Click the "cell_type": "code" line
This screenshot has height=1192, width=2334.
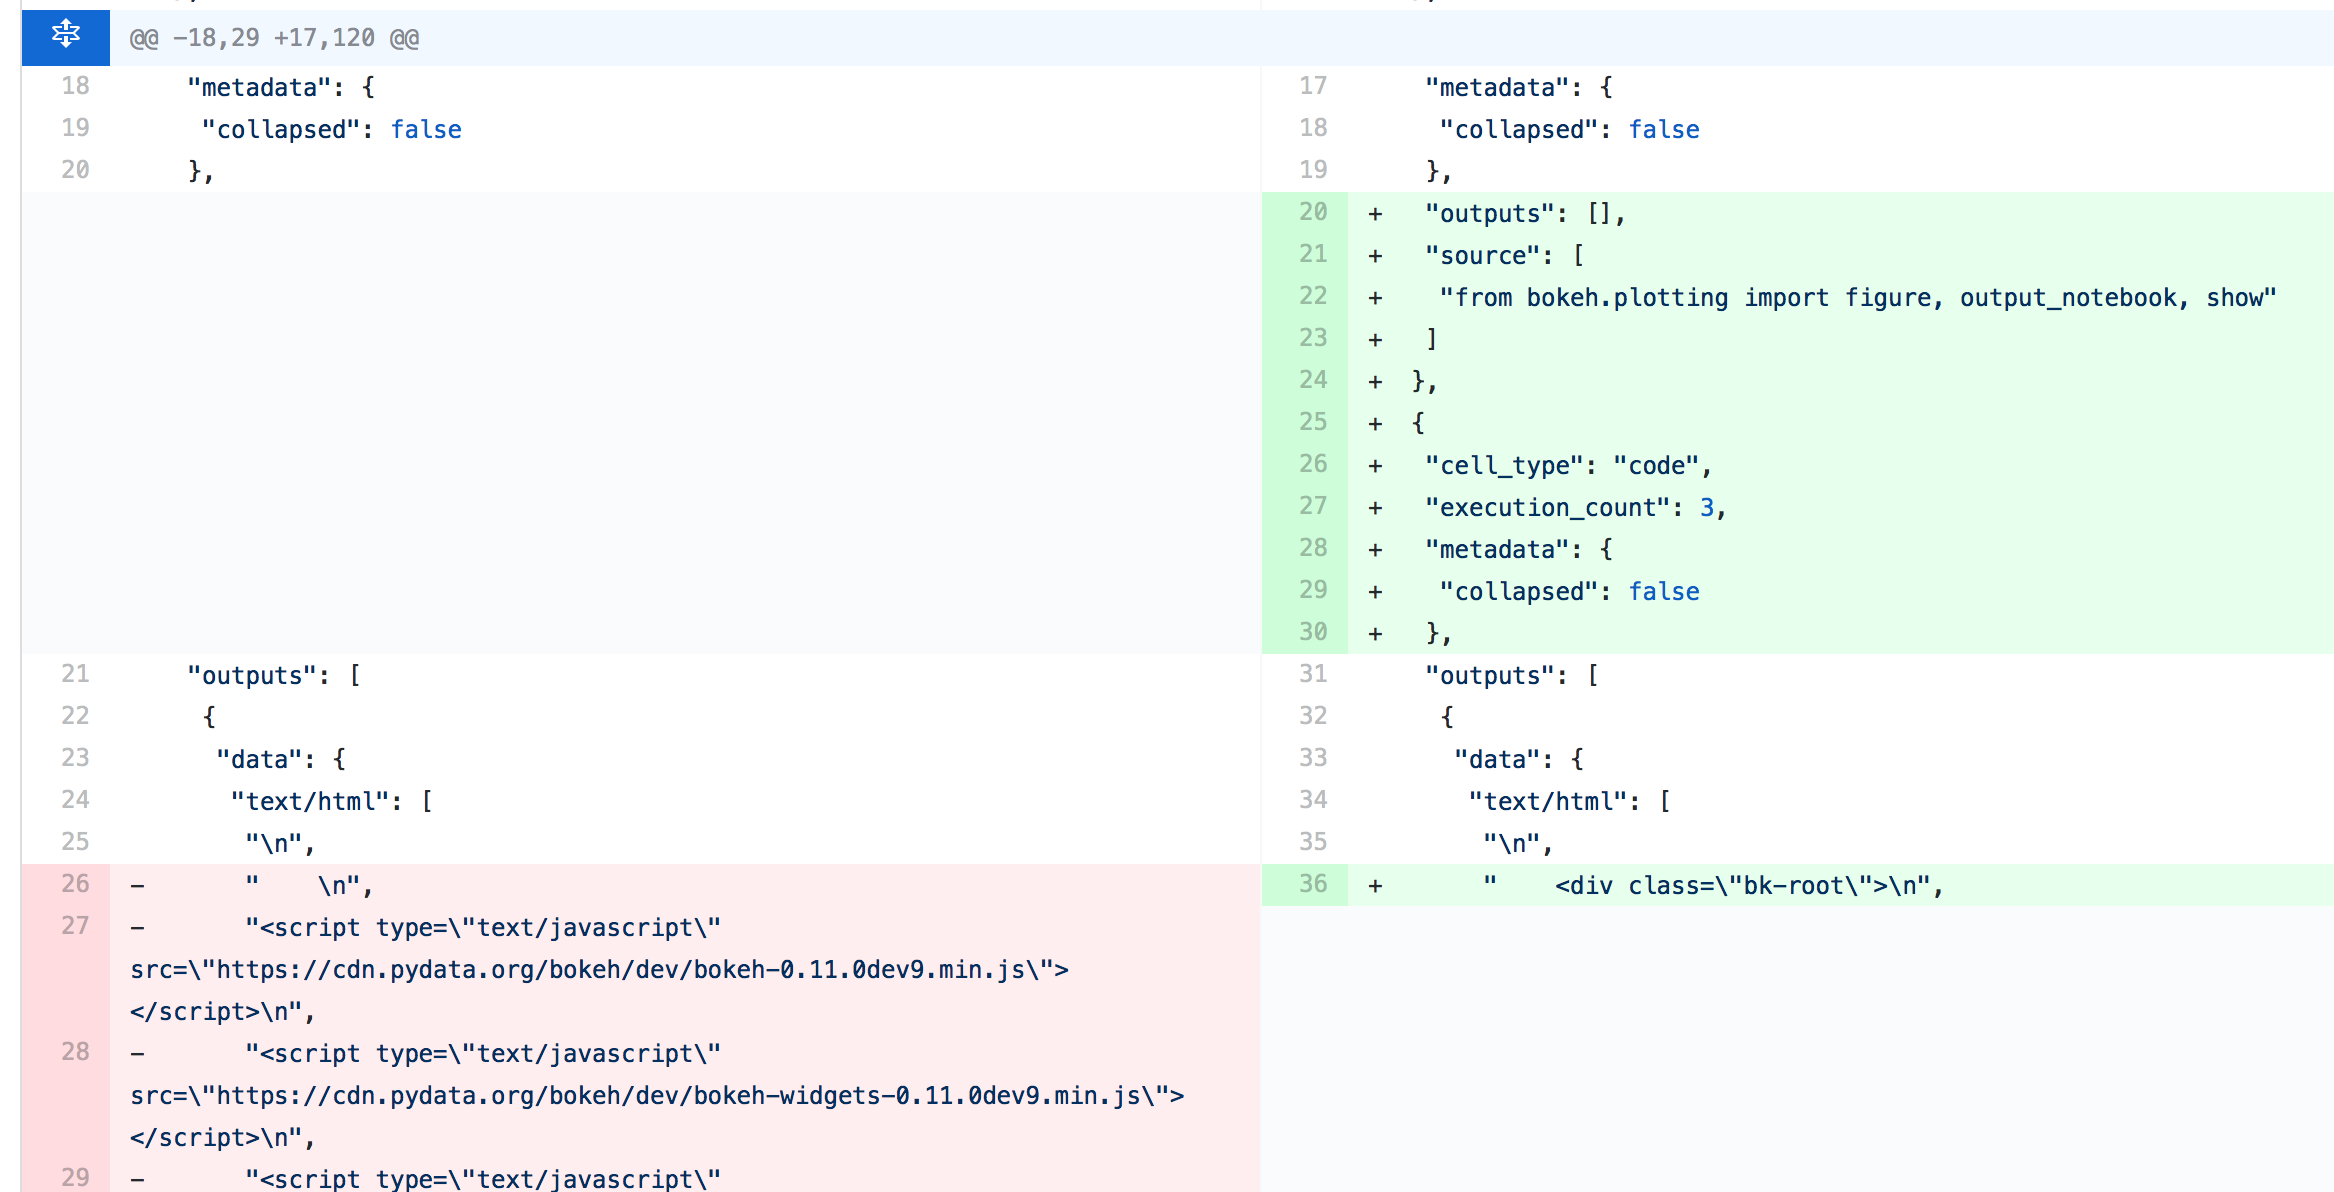click(x=1568, y=466)
